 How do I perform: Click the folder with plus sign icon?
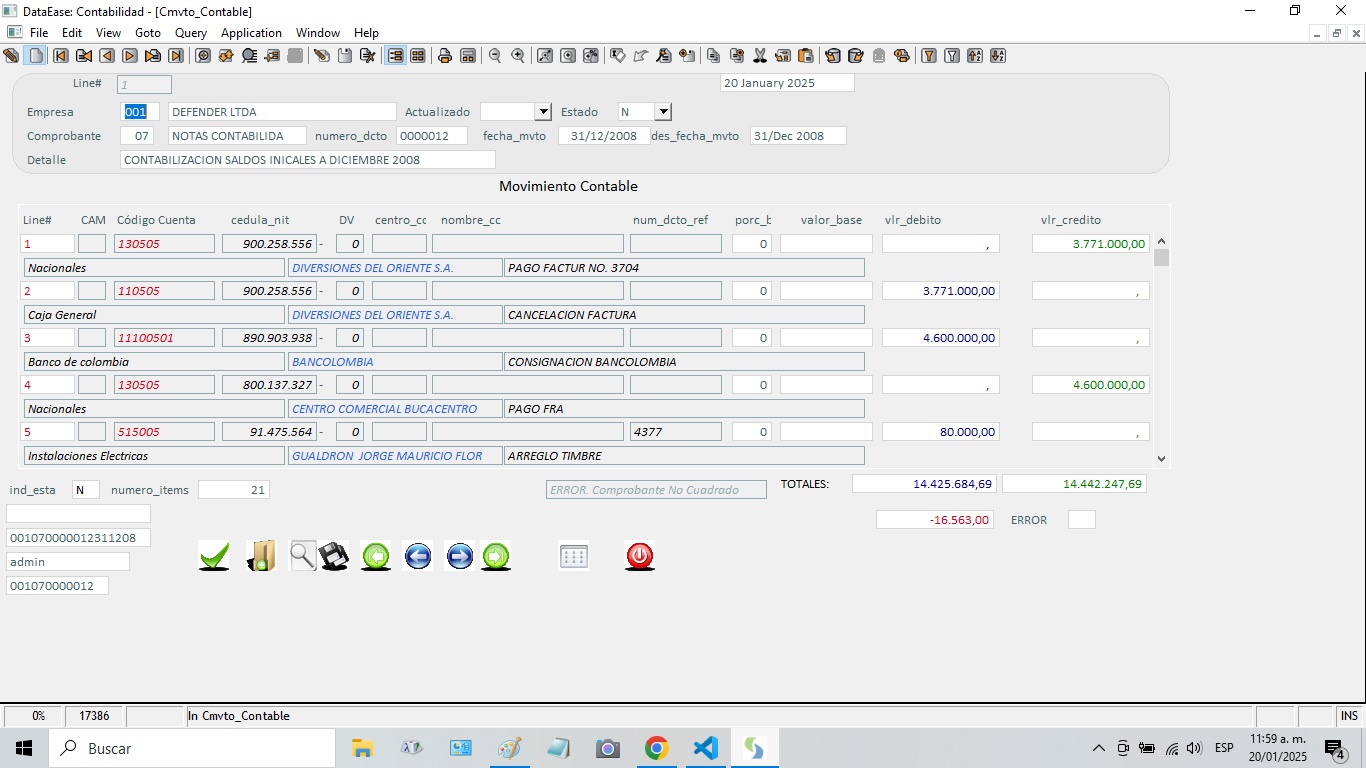(x=260, y=556)
